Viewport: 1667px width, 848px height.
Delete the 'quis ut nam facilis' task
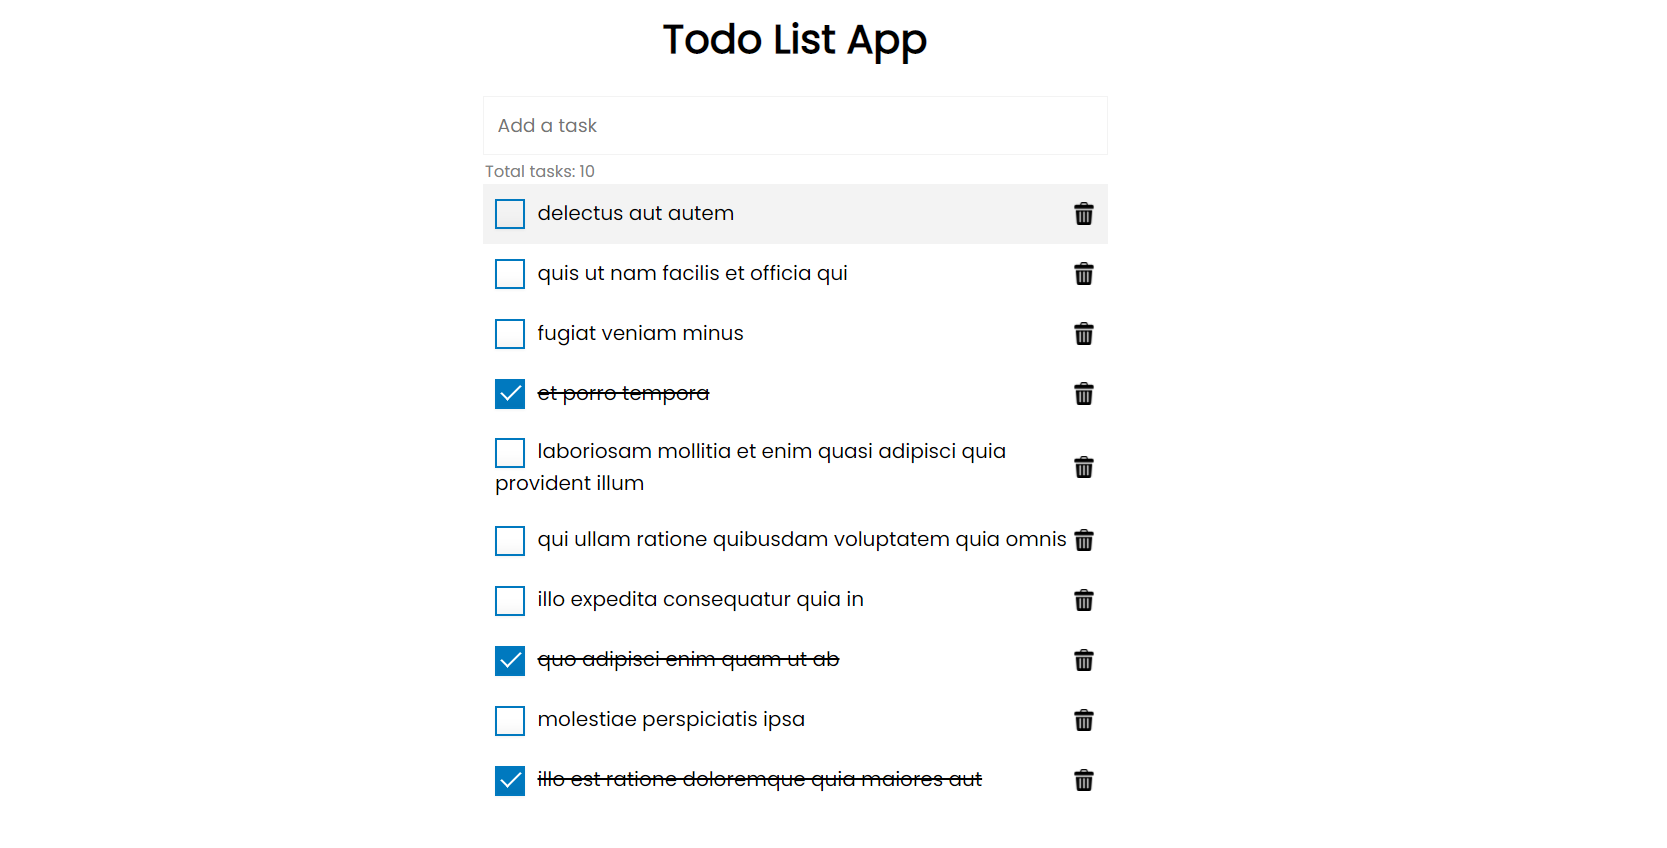coord(1083,274)
